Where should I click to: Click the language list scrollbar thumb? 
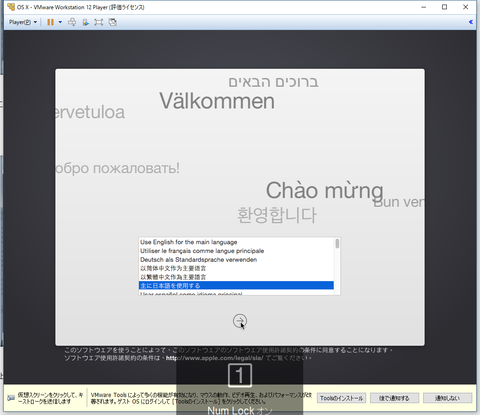pos(337,243)
